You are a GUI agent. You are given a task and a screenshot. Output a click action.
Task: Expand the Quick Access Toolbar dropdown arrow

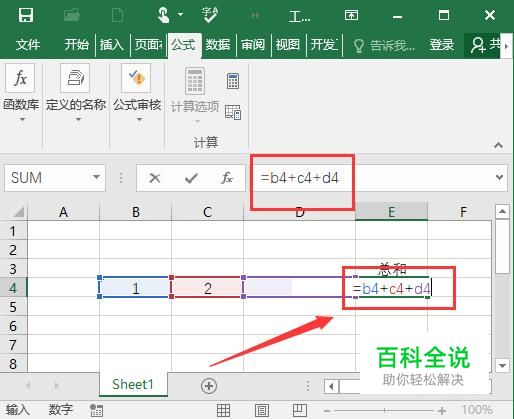pos(181,15)
